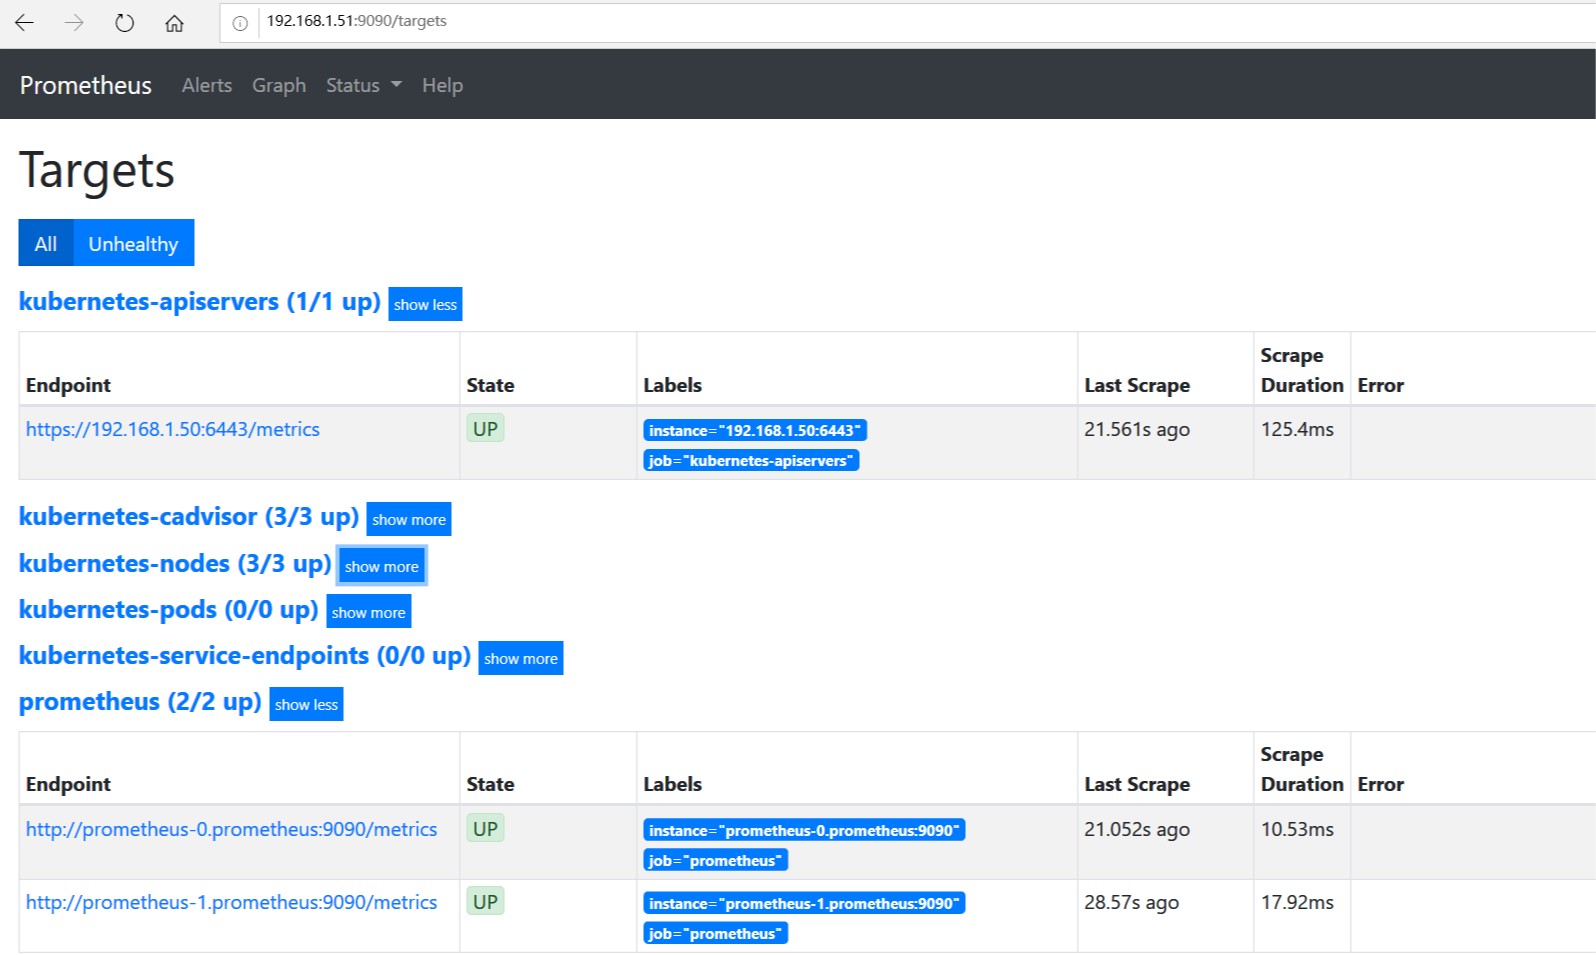Image resolution: width=1596 pixels, height=955 pixels.
Task: Open kubernetes-cadvisor (3/3 up) heading link
Action: pyautogui.click(x=189, y=517)
